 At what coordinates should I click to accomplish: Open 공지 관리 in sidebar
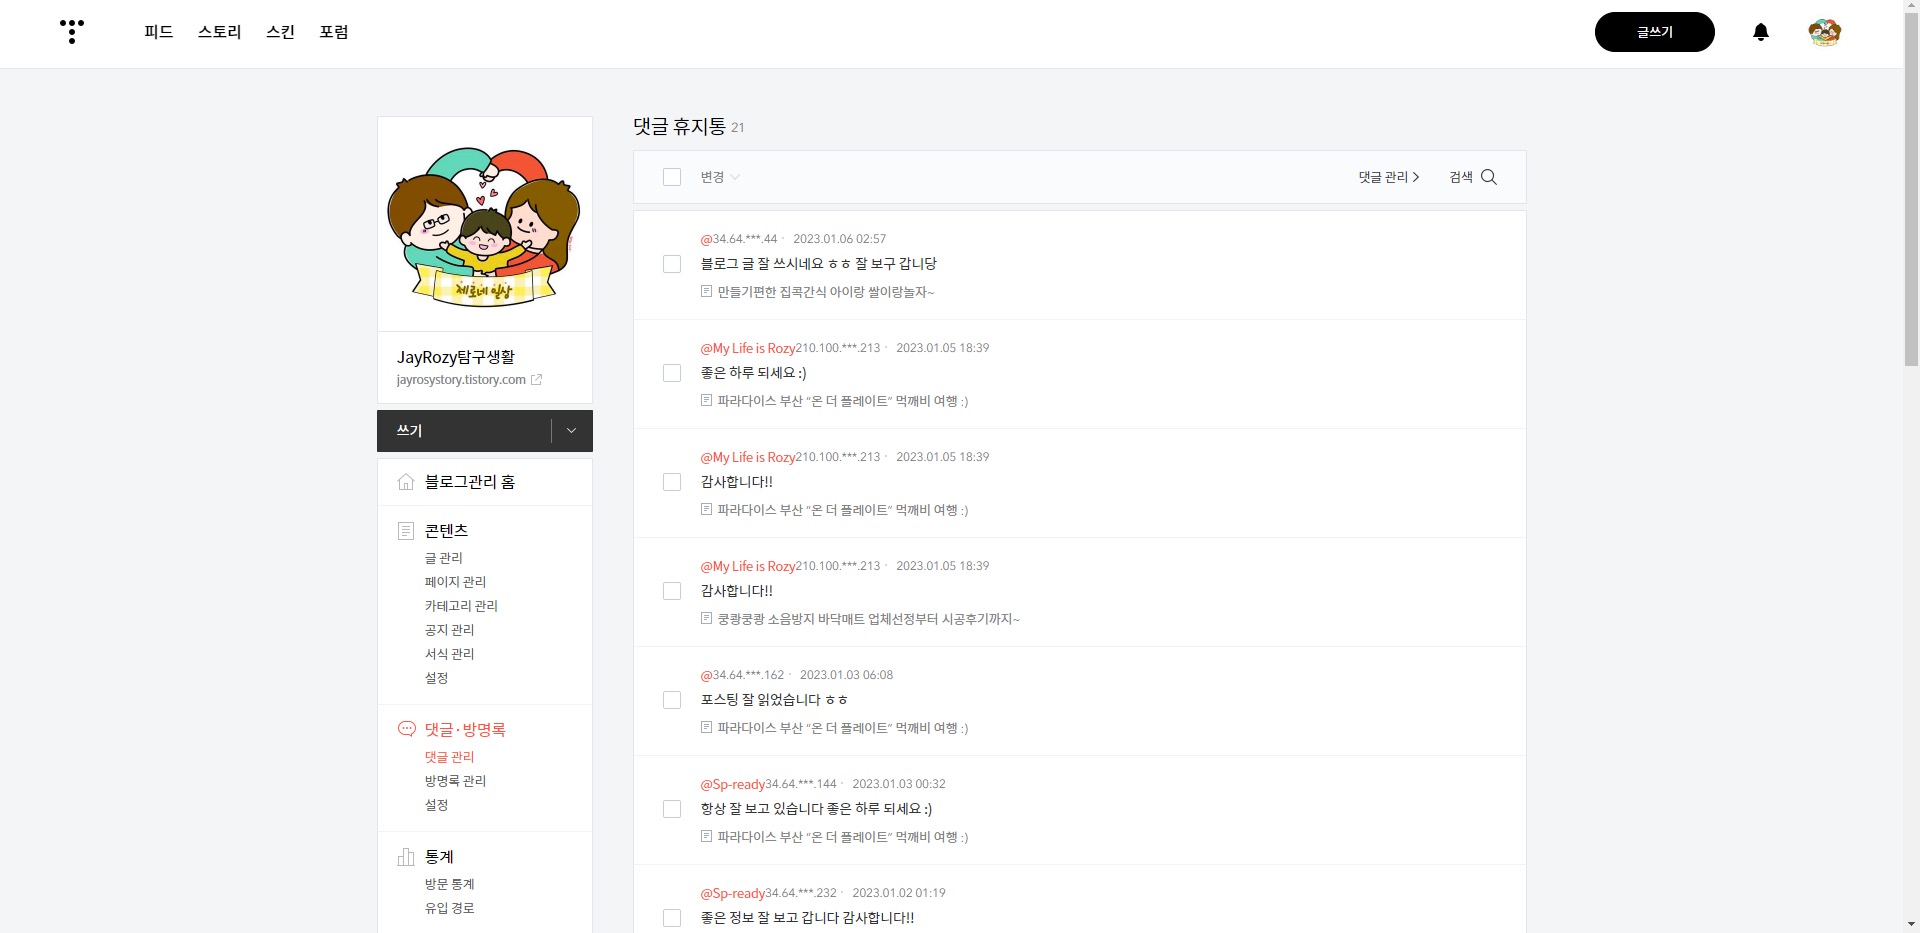pyautogui.click(x=449, y=630)
